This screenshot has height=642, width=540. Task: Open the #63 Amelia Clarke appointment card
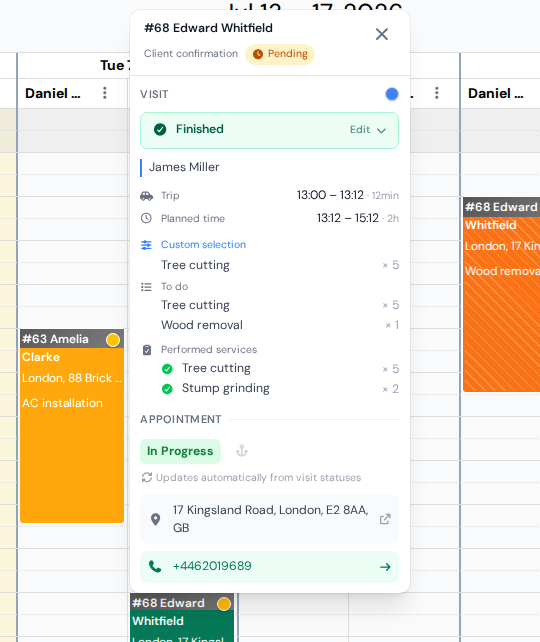tap(72, 426)
